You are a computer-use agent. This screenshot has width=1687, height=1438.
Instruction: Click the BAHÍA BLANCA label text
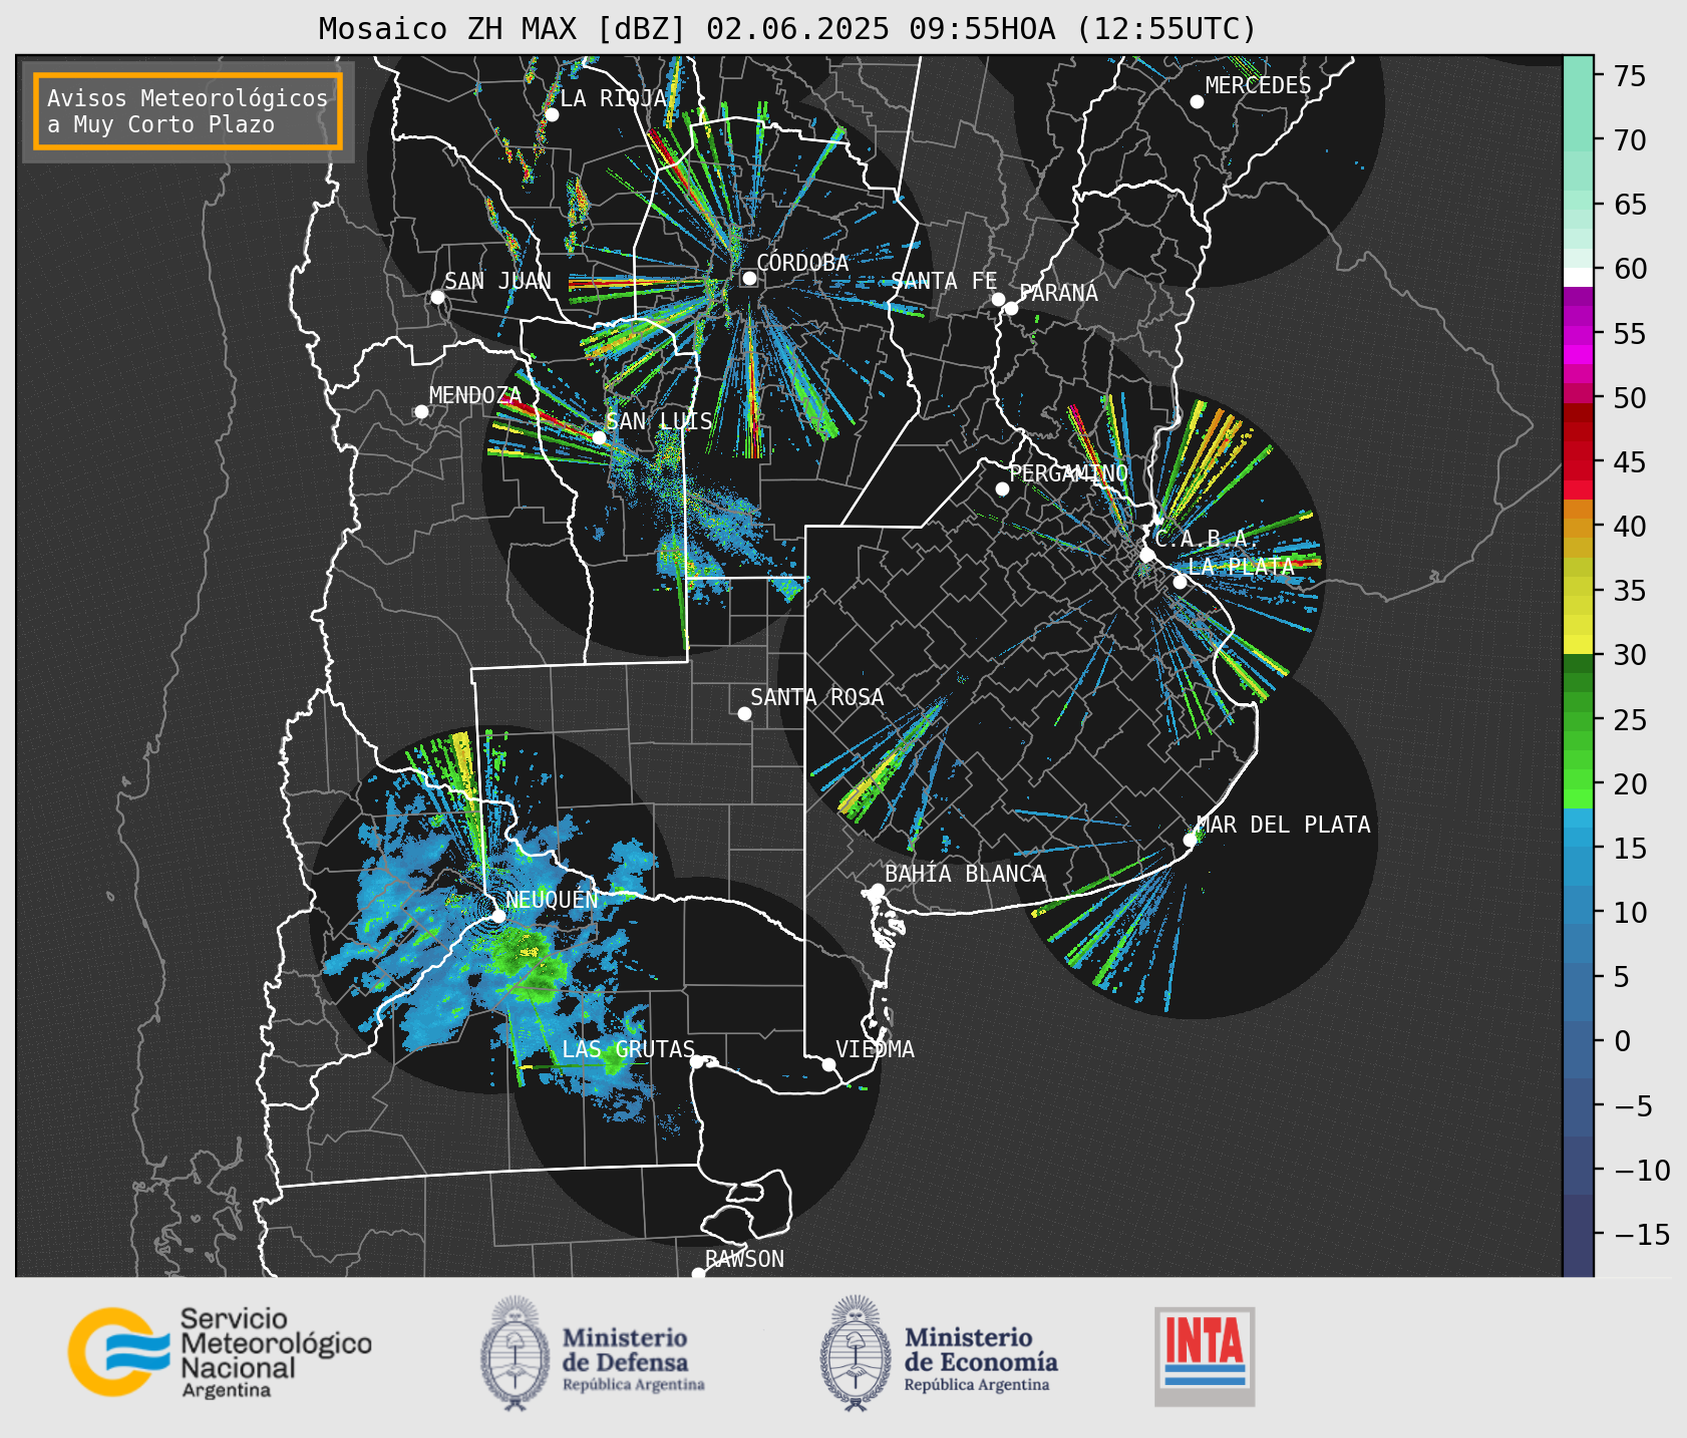(965, 874)
